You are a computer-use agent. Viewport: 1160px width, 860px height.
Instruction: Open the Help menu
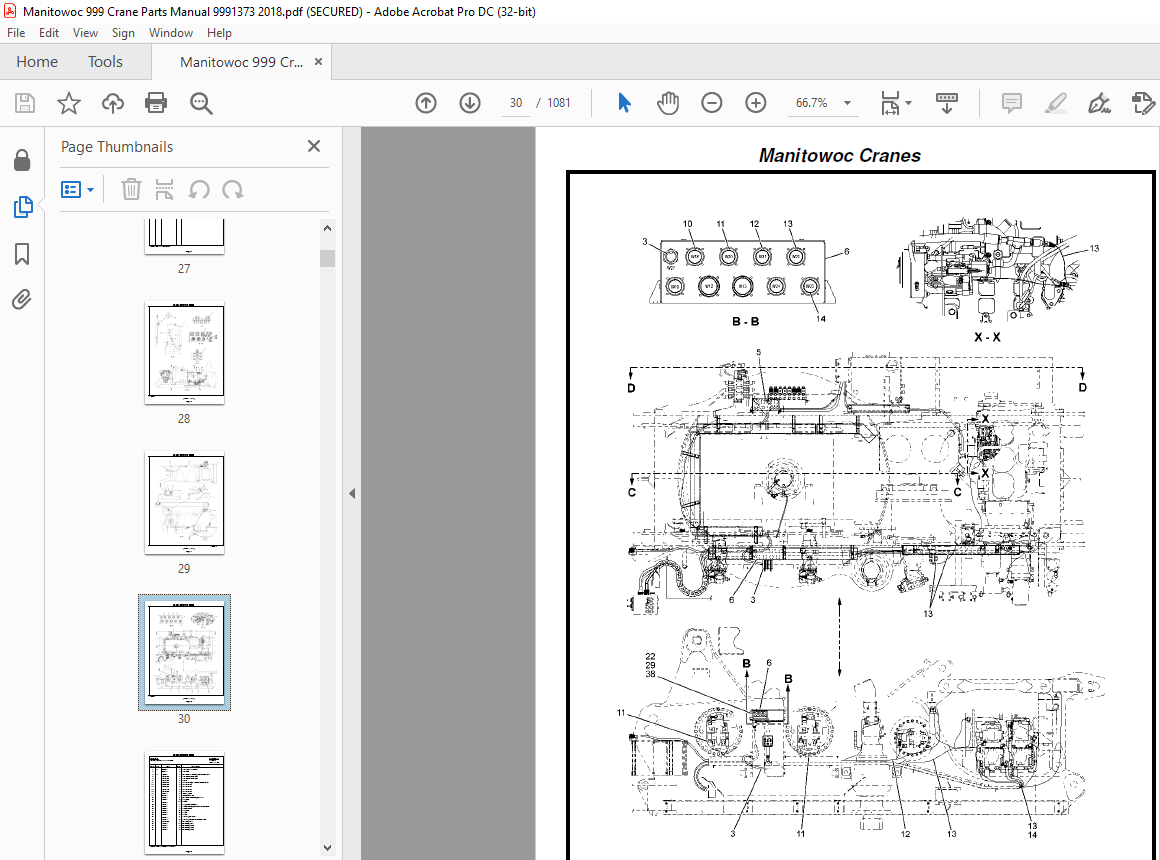(219, 33)
